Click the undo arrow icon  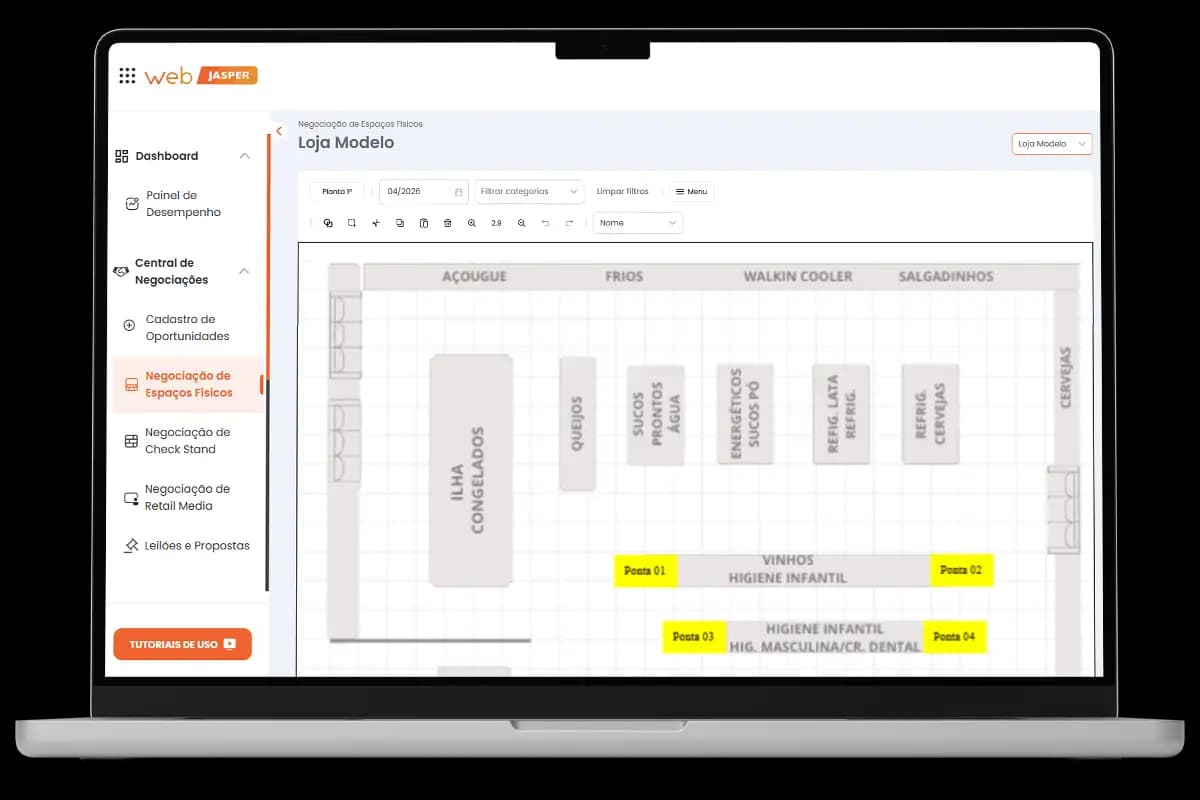545,223
